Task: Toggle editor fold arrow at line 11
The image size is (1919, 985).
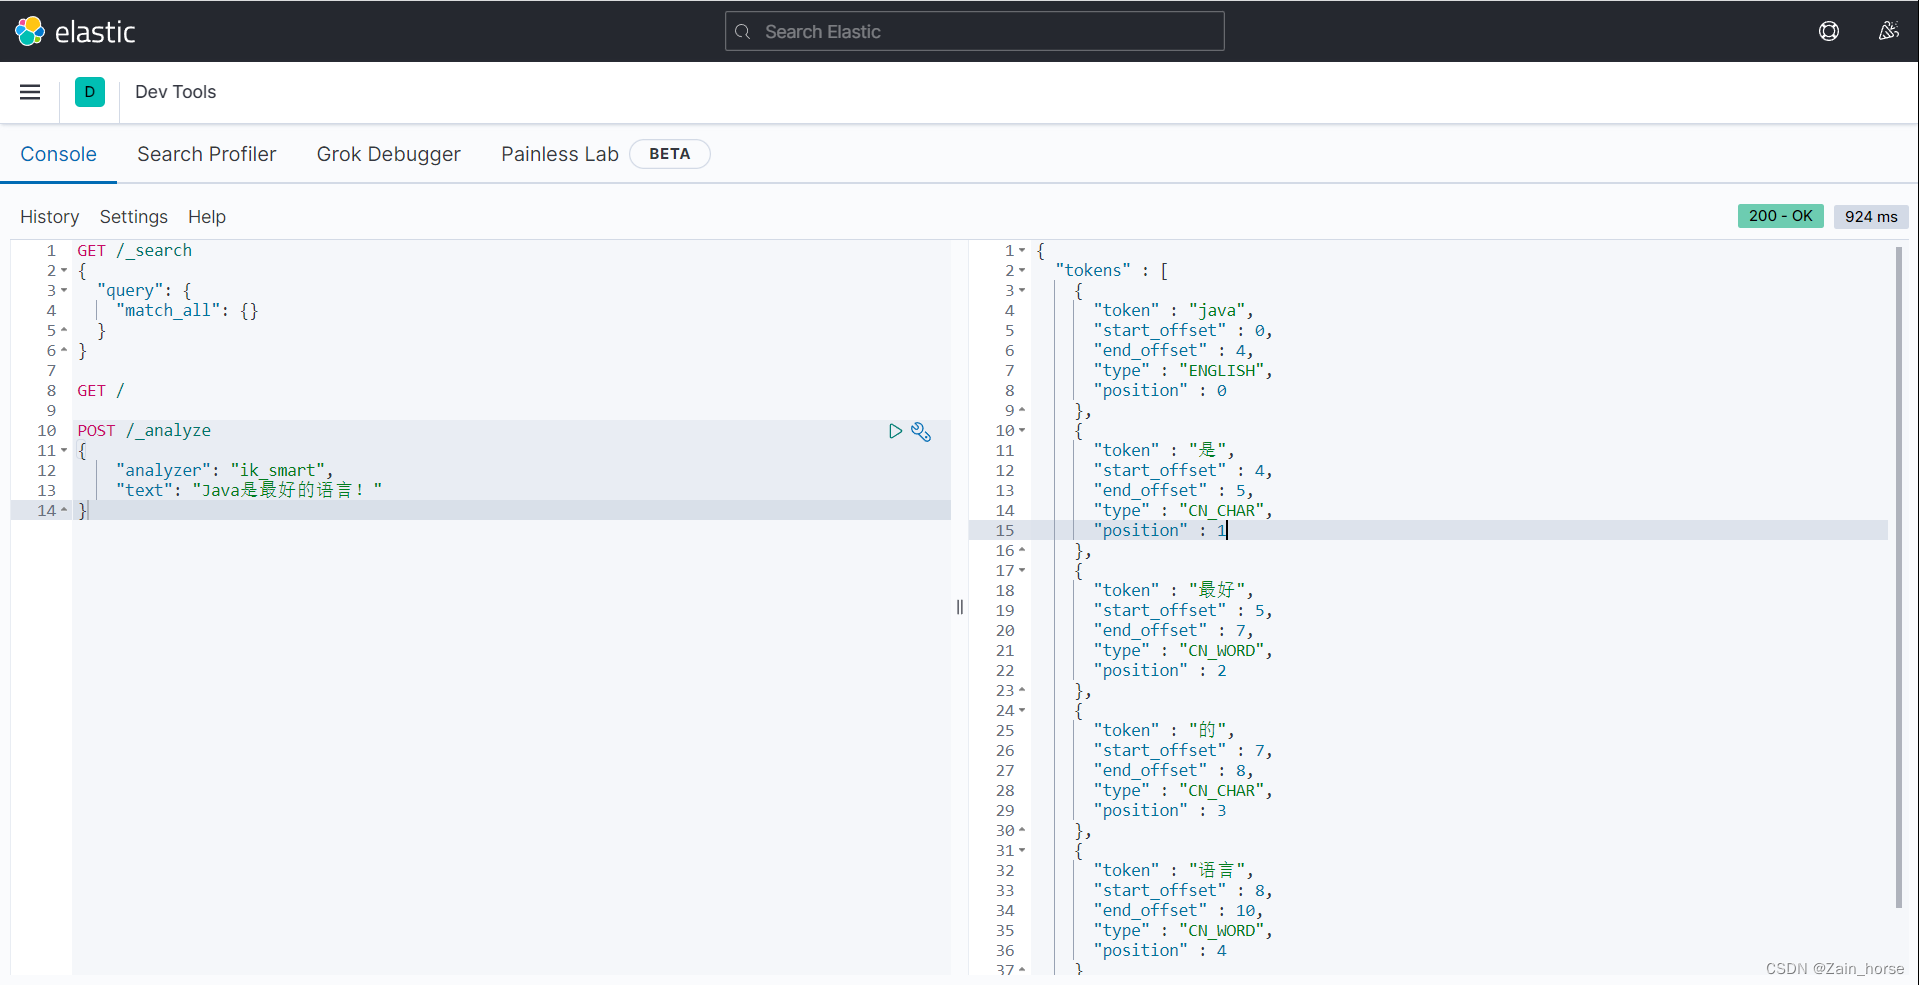Action: pyautogui.click(x=64, y=451)
